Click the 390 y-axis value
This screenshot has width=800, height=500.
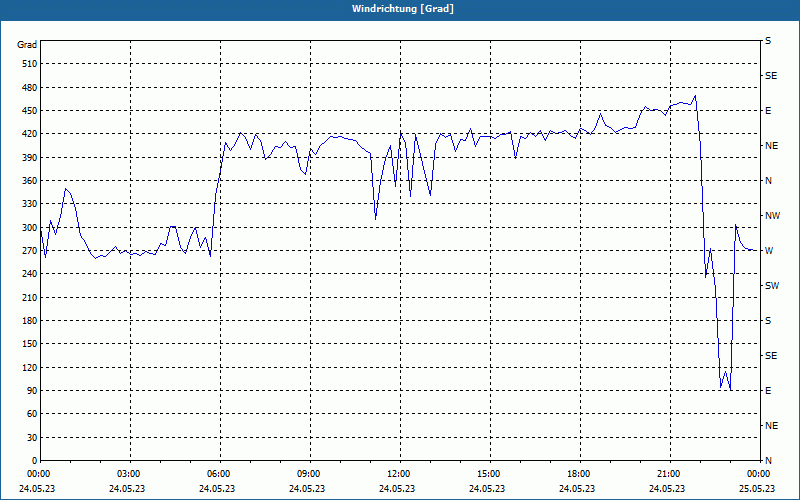point(30,158)
